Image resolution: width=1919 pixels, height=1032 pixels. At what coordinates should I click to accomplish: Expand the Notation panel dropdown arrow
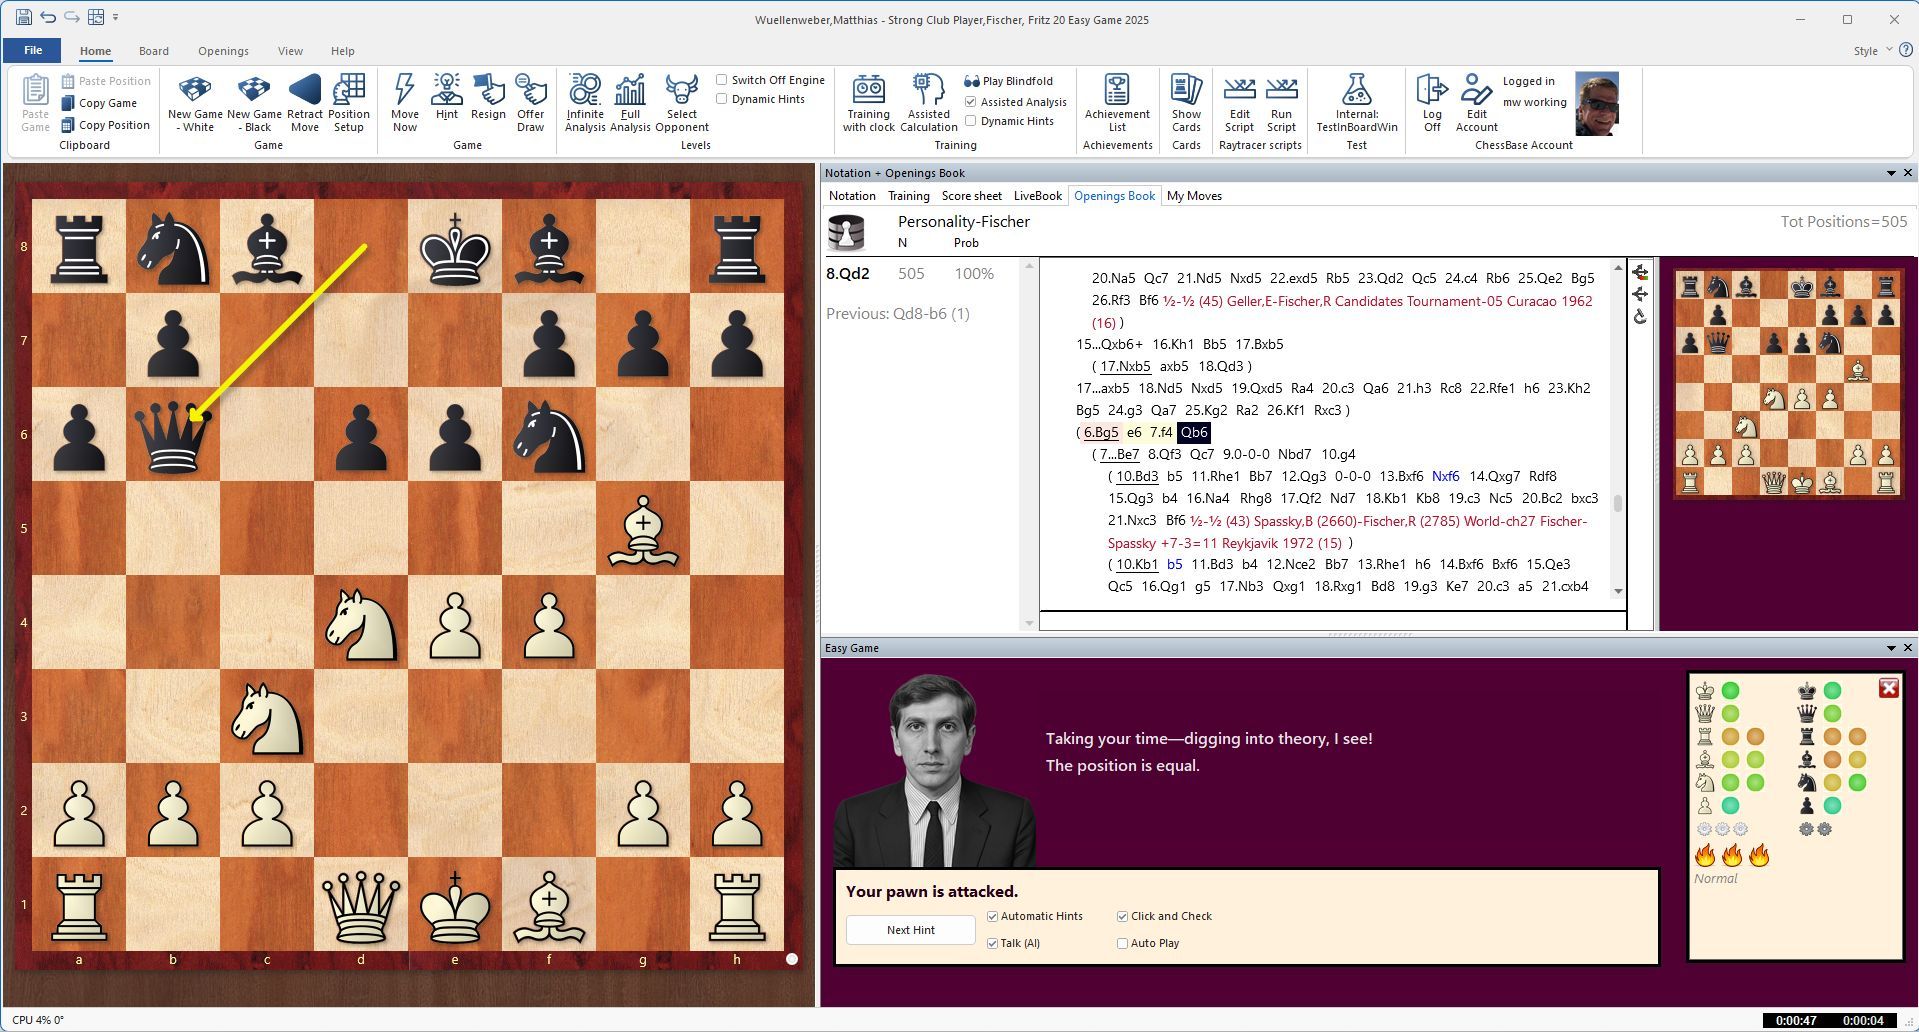coord(1891,173)
